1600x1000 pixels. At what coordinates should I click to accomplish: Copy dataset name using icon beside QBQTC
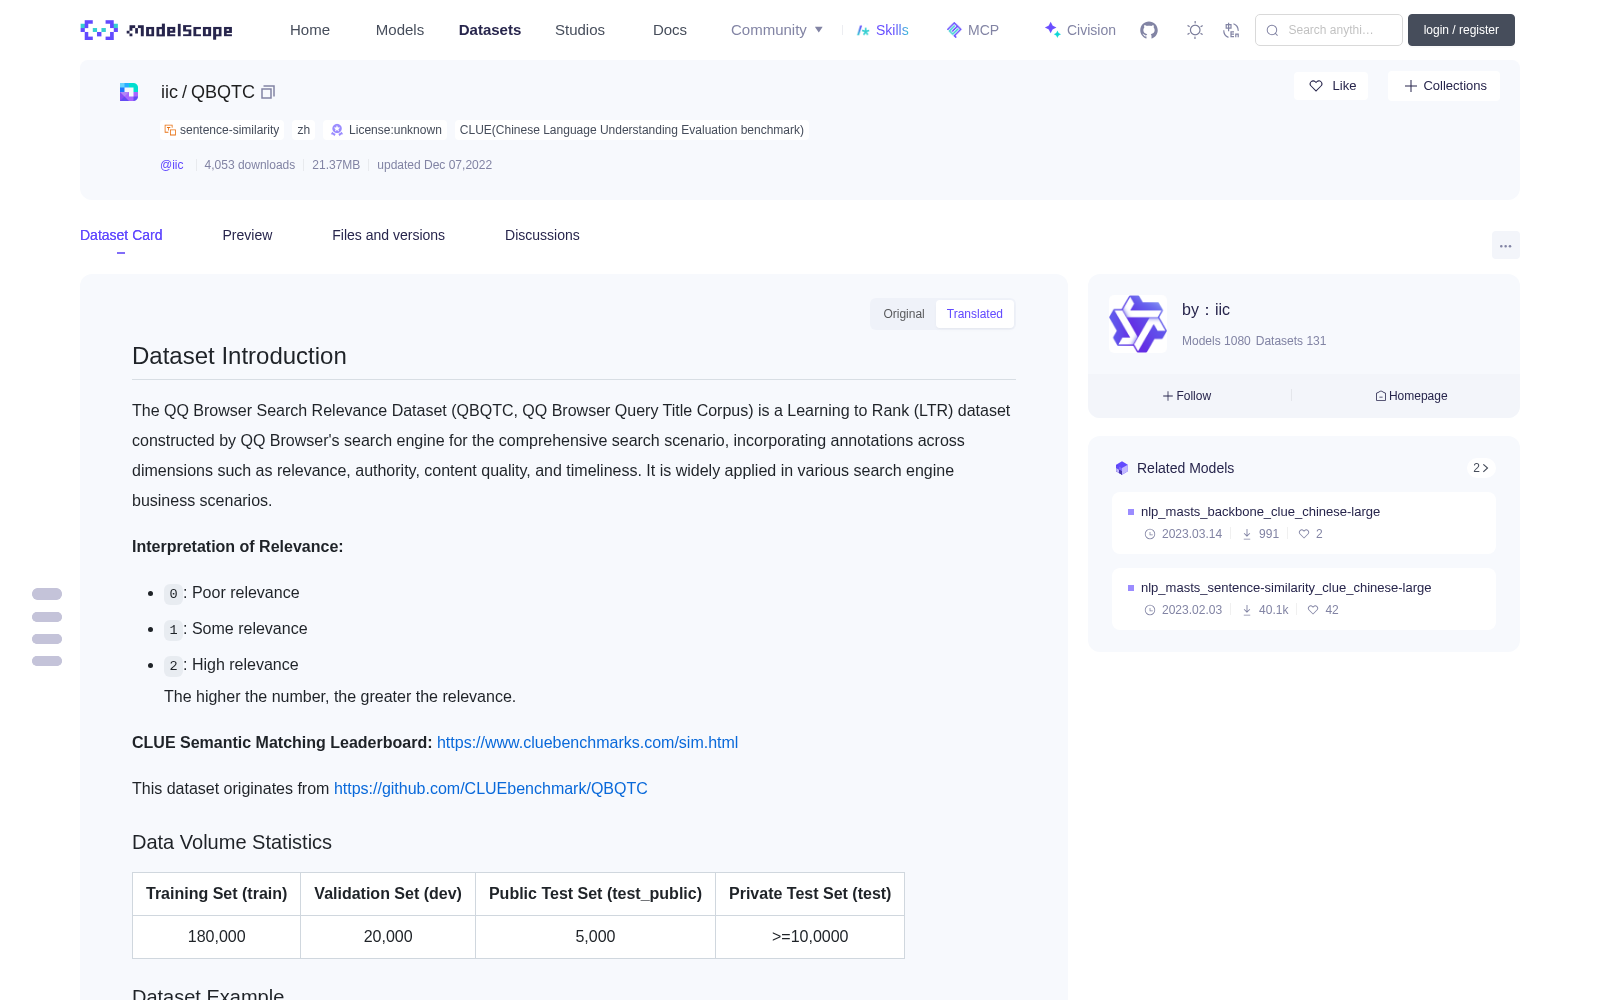click(x=268, y=92)
